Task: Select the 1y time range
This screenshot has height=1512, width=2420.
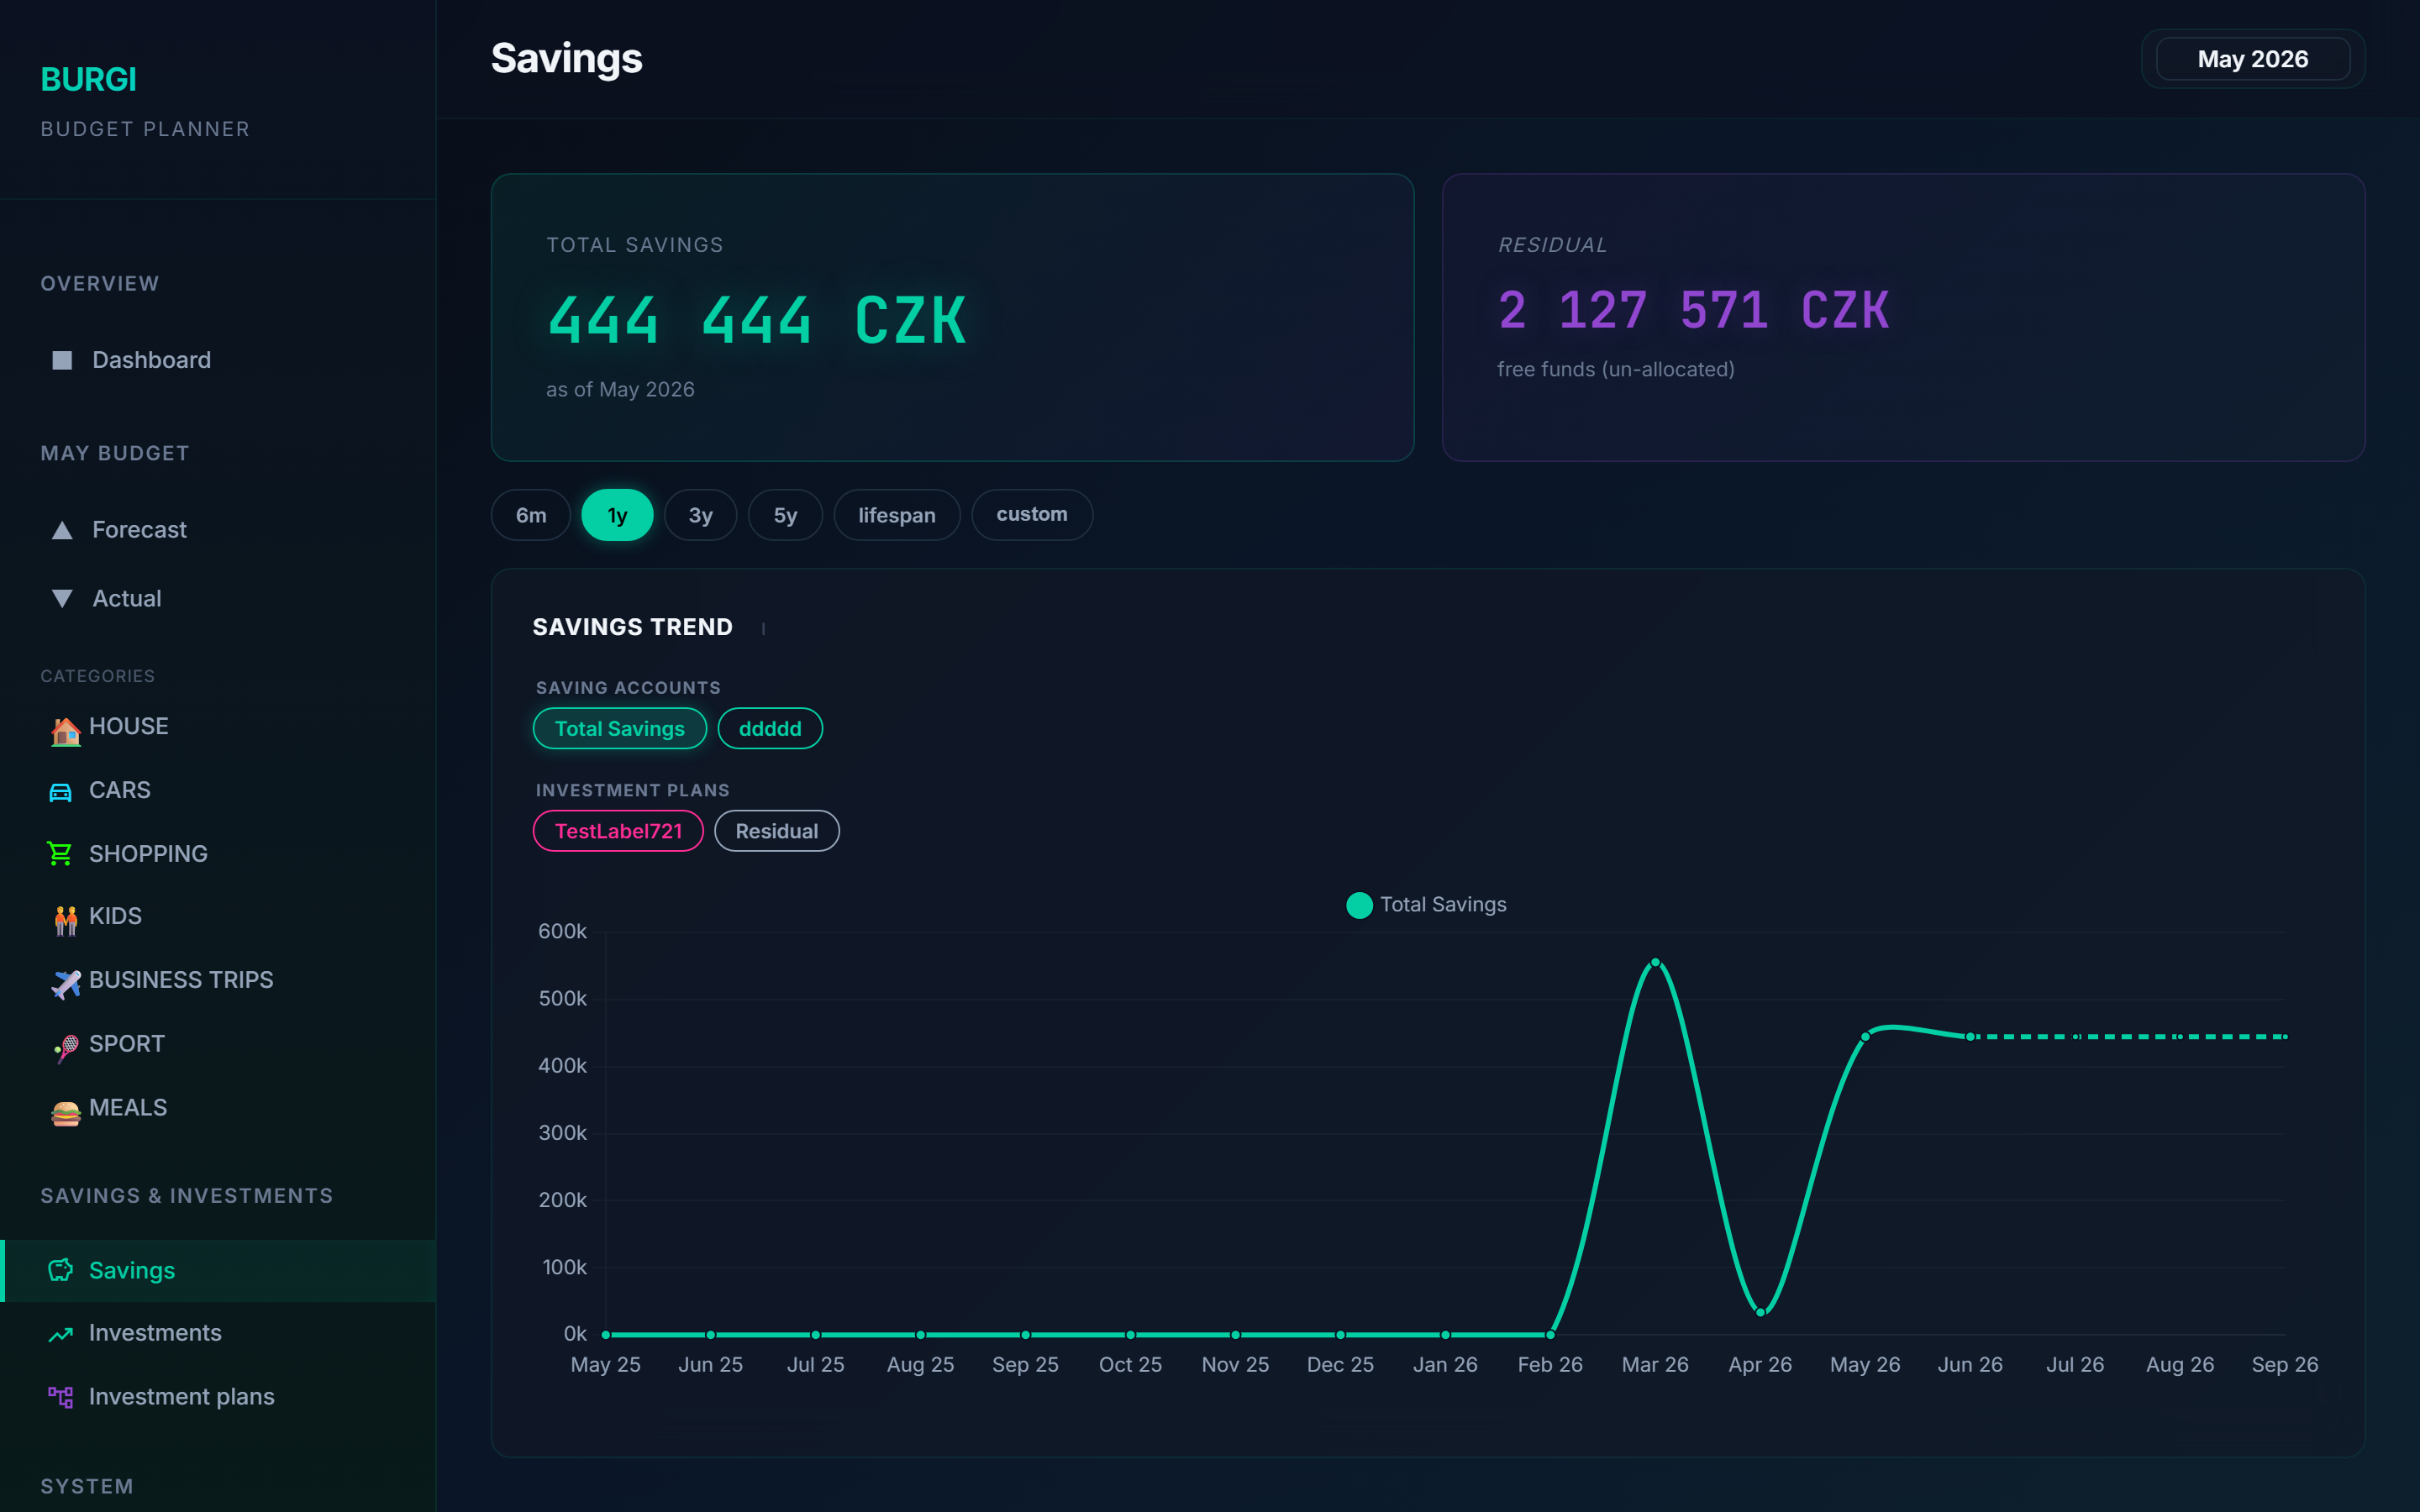Action: [x=617, y=516]
